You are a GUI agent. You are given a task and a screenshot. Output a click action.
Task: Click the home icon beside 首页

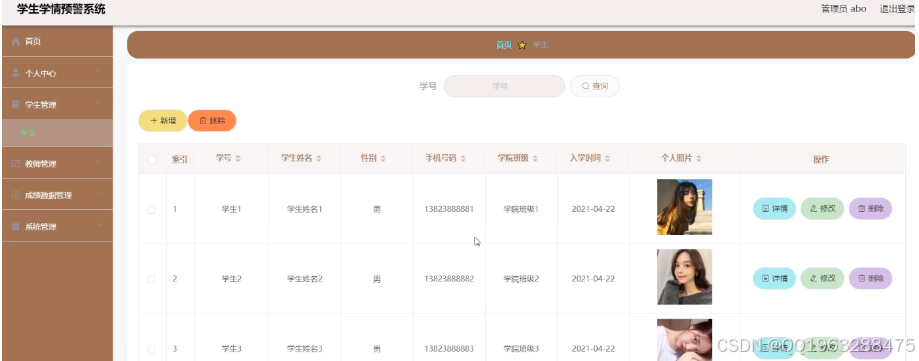click(x=16, y=42)
